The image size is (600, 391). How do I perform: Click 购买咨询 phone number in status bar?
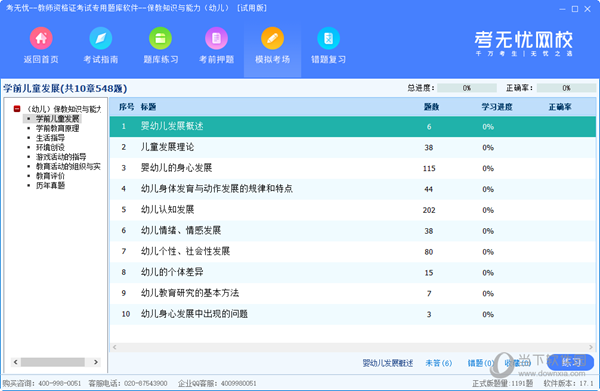(60, 383)
